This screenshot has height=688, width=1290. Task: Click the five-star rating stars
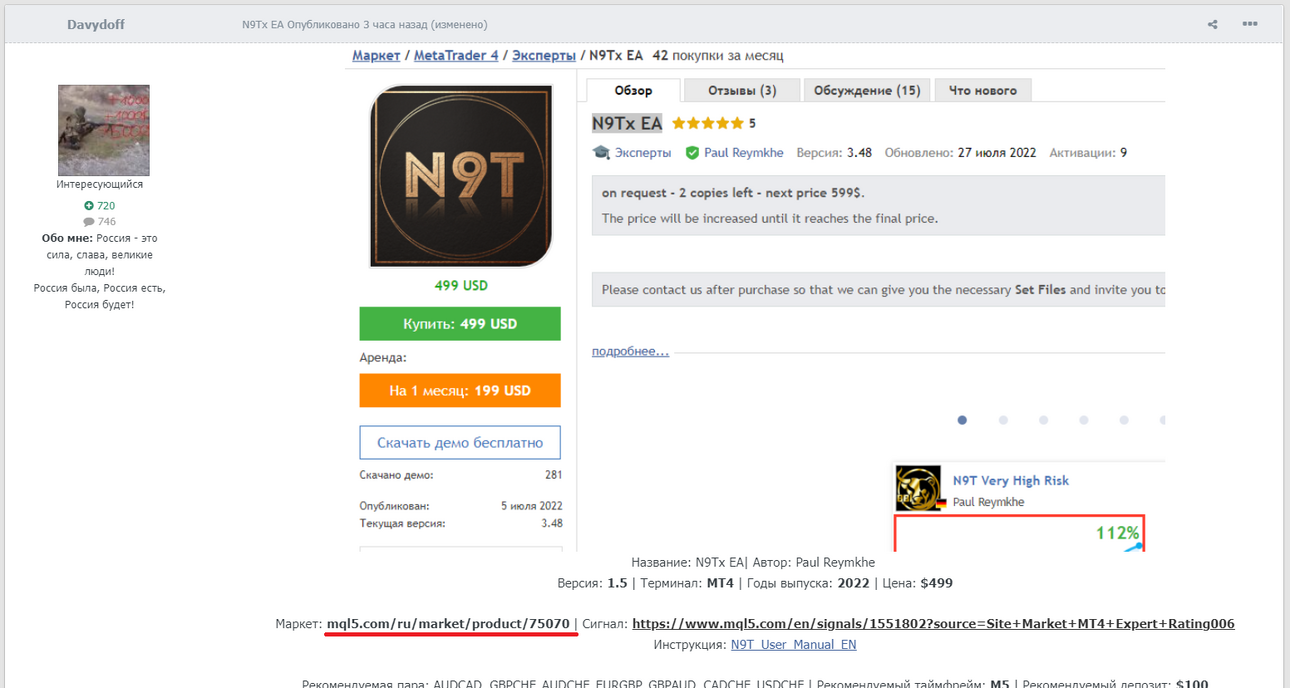pos(708,124)
